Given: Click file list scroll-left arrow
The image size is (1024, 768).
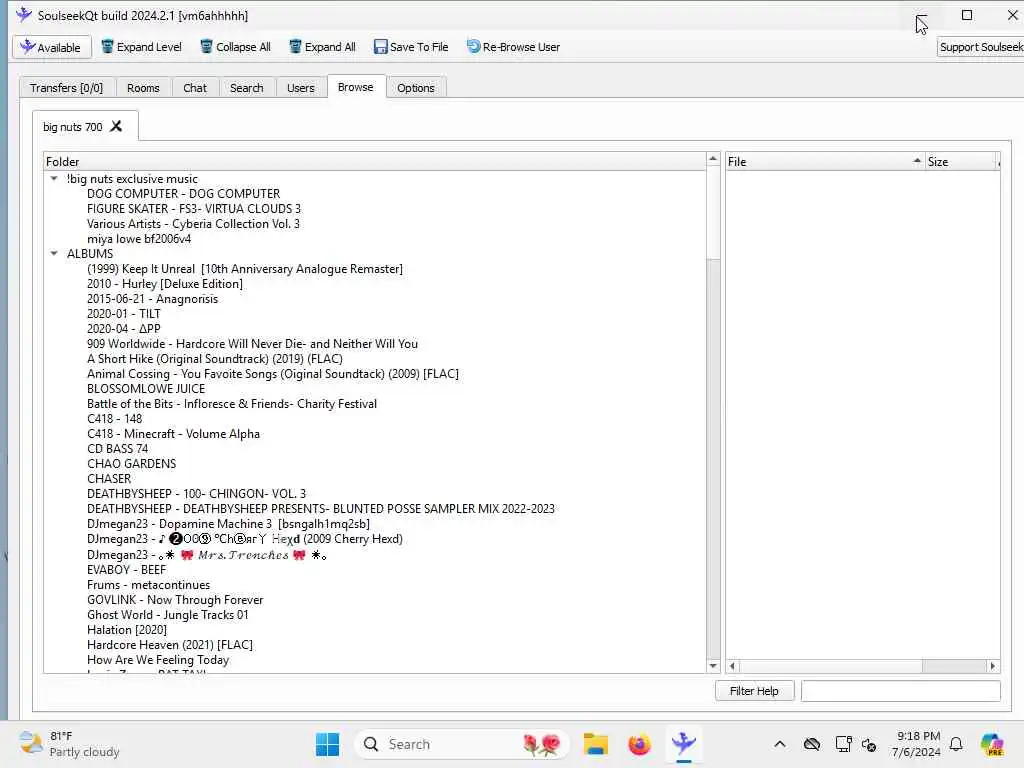Looking at the screenshot, I should [732, 666].
